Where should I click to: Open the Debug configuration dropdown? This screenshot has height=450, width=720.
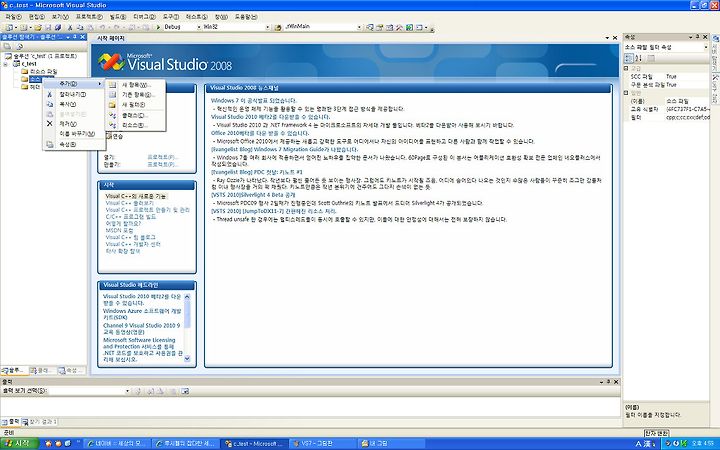(199, 27)
